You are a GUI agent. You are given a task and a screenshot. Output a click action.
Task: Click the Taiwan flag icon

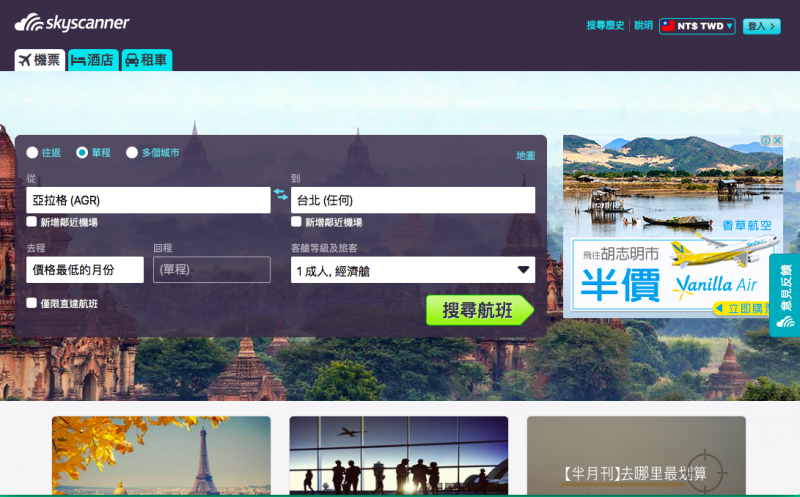point(668,26)
